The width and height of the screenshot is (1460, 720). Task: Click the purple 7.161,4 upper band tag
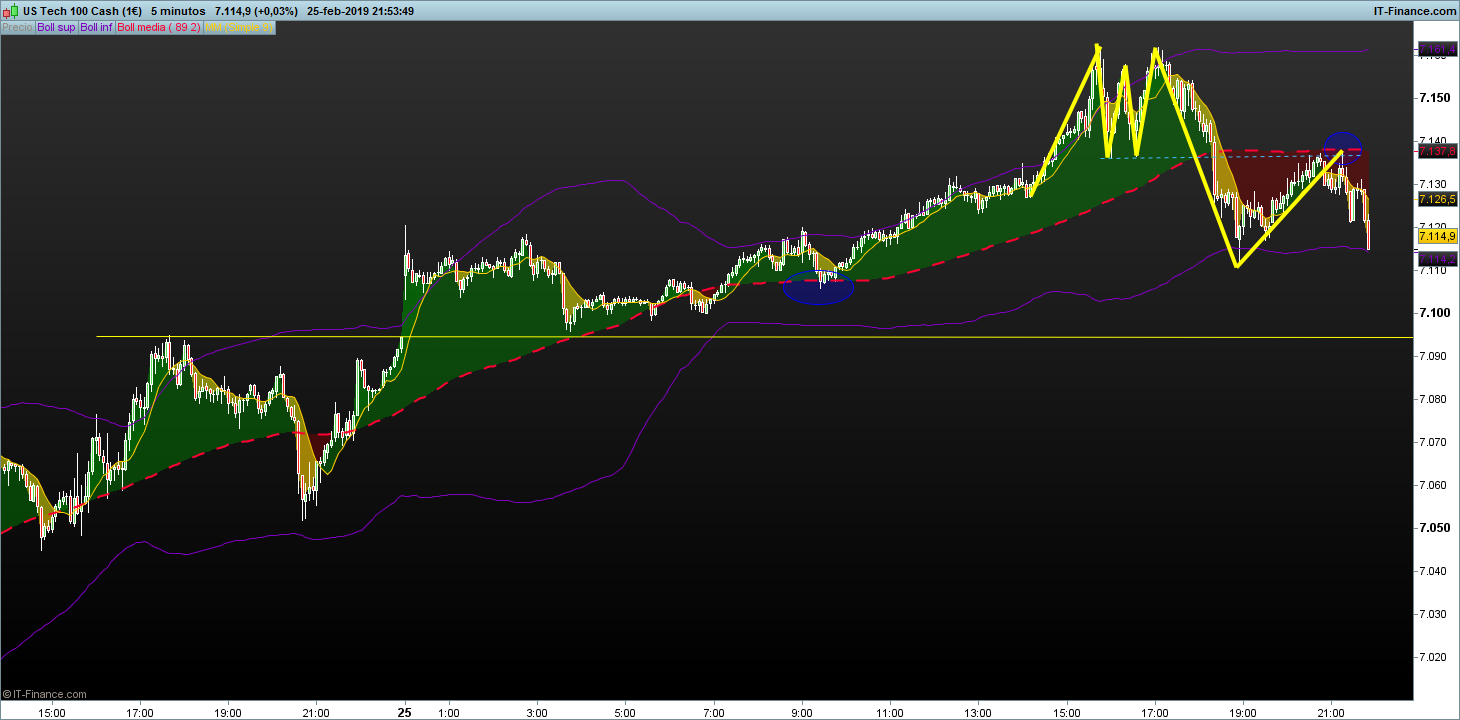[x=1437, y=49]
